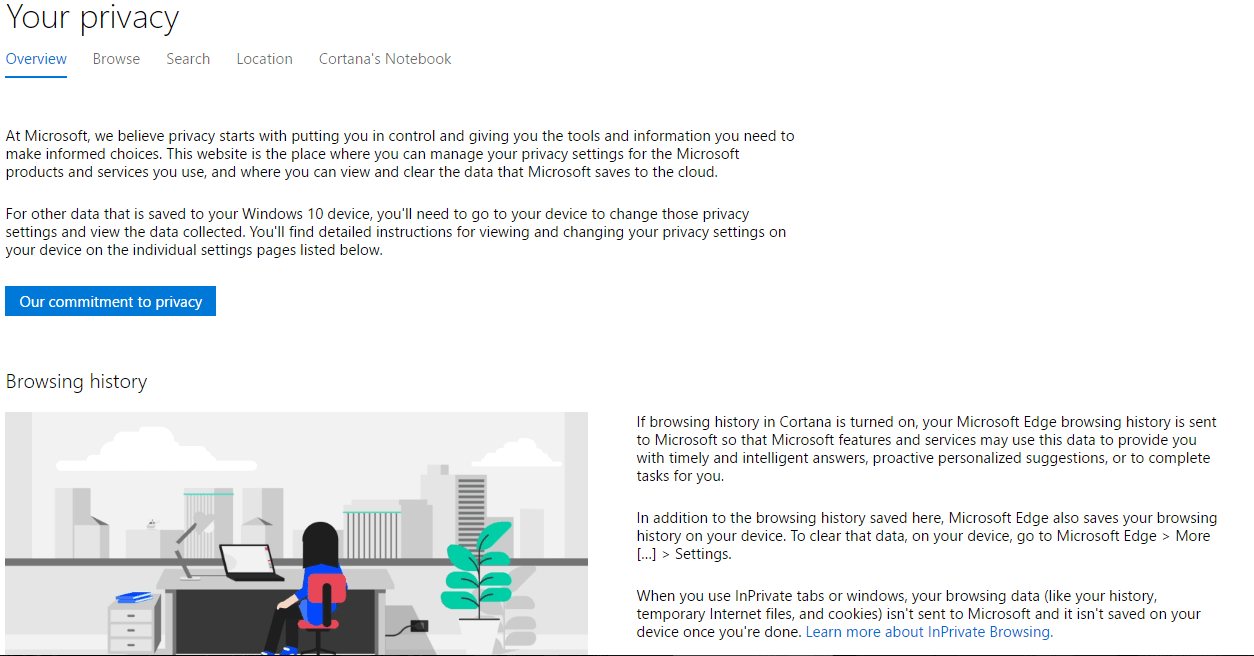1254x656 pixels.
Task: Click paragraph starting "When you use InPrivate tabs"
Action: [919, 614]
